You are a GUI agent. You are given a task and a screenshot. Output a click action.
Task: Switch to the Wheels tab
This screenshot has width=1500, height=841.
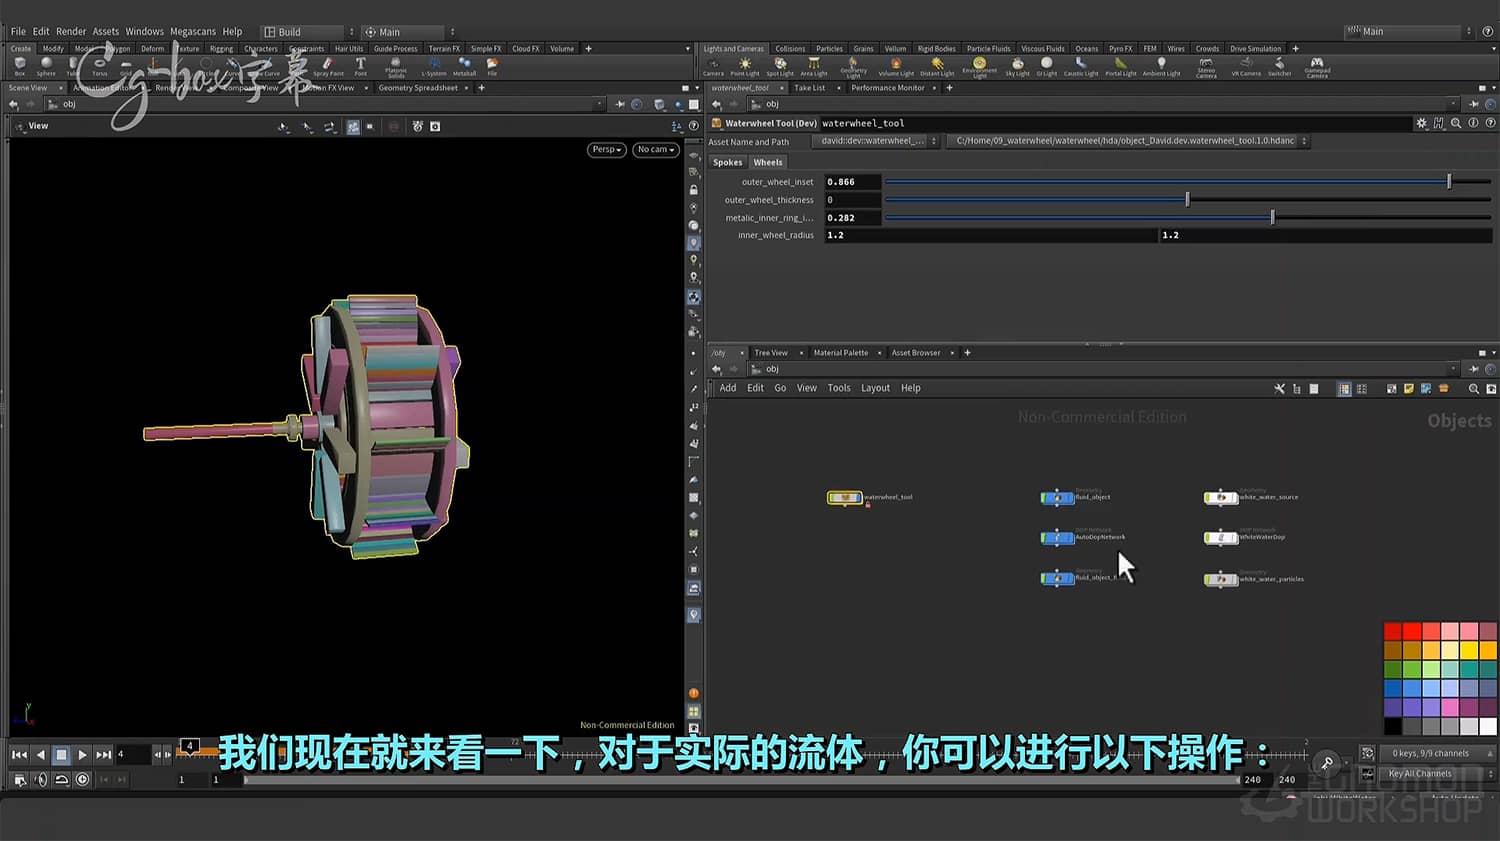[767, 162]
